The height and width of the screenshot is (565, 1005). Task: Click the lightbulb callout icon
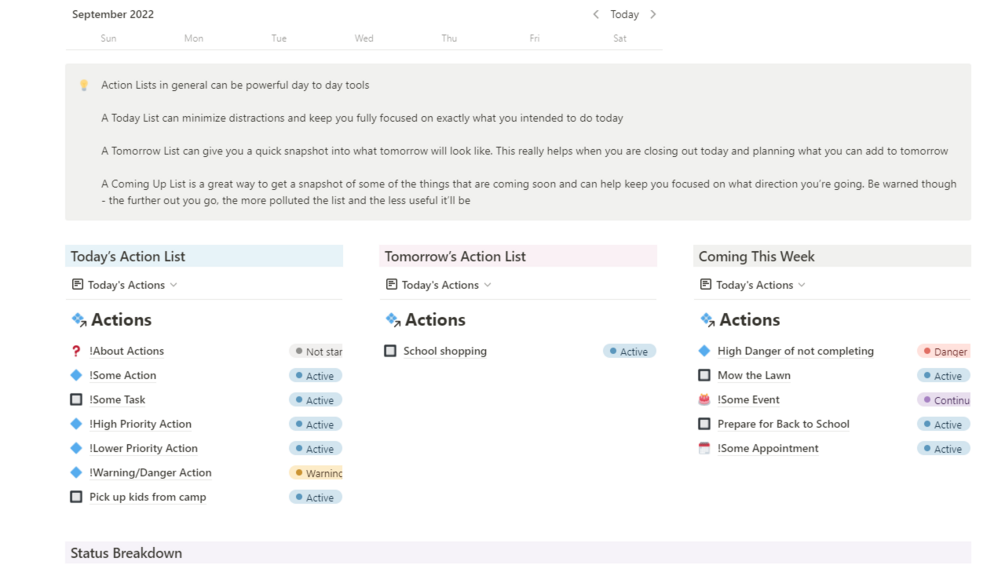84,86
